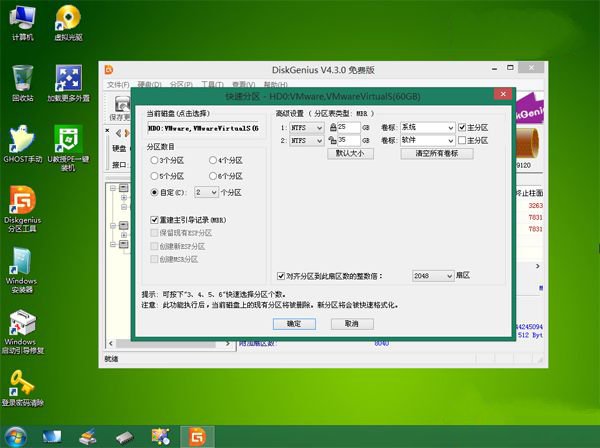600x448 pixels.
Task: Open partition 1 NTFS file system dropdown
Action: [307, 128]
